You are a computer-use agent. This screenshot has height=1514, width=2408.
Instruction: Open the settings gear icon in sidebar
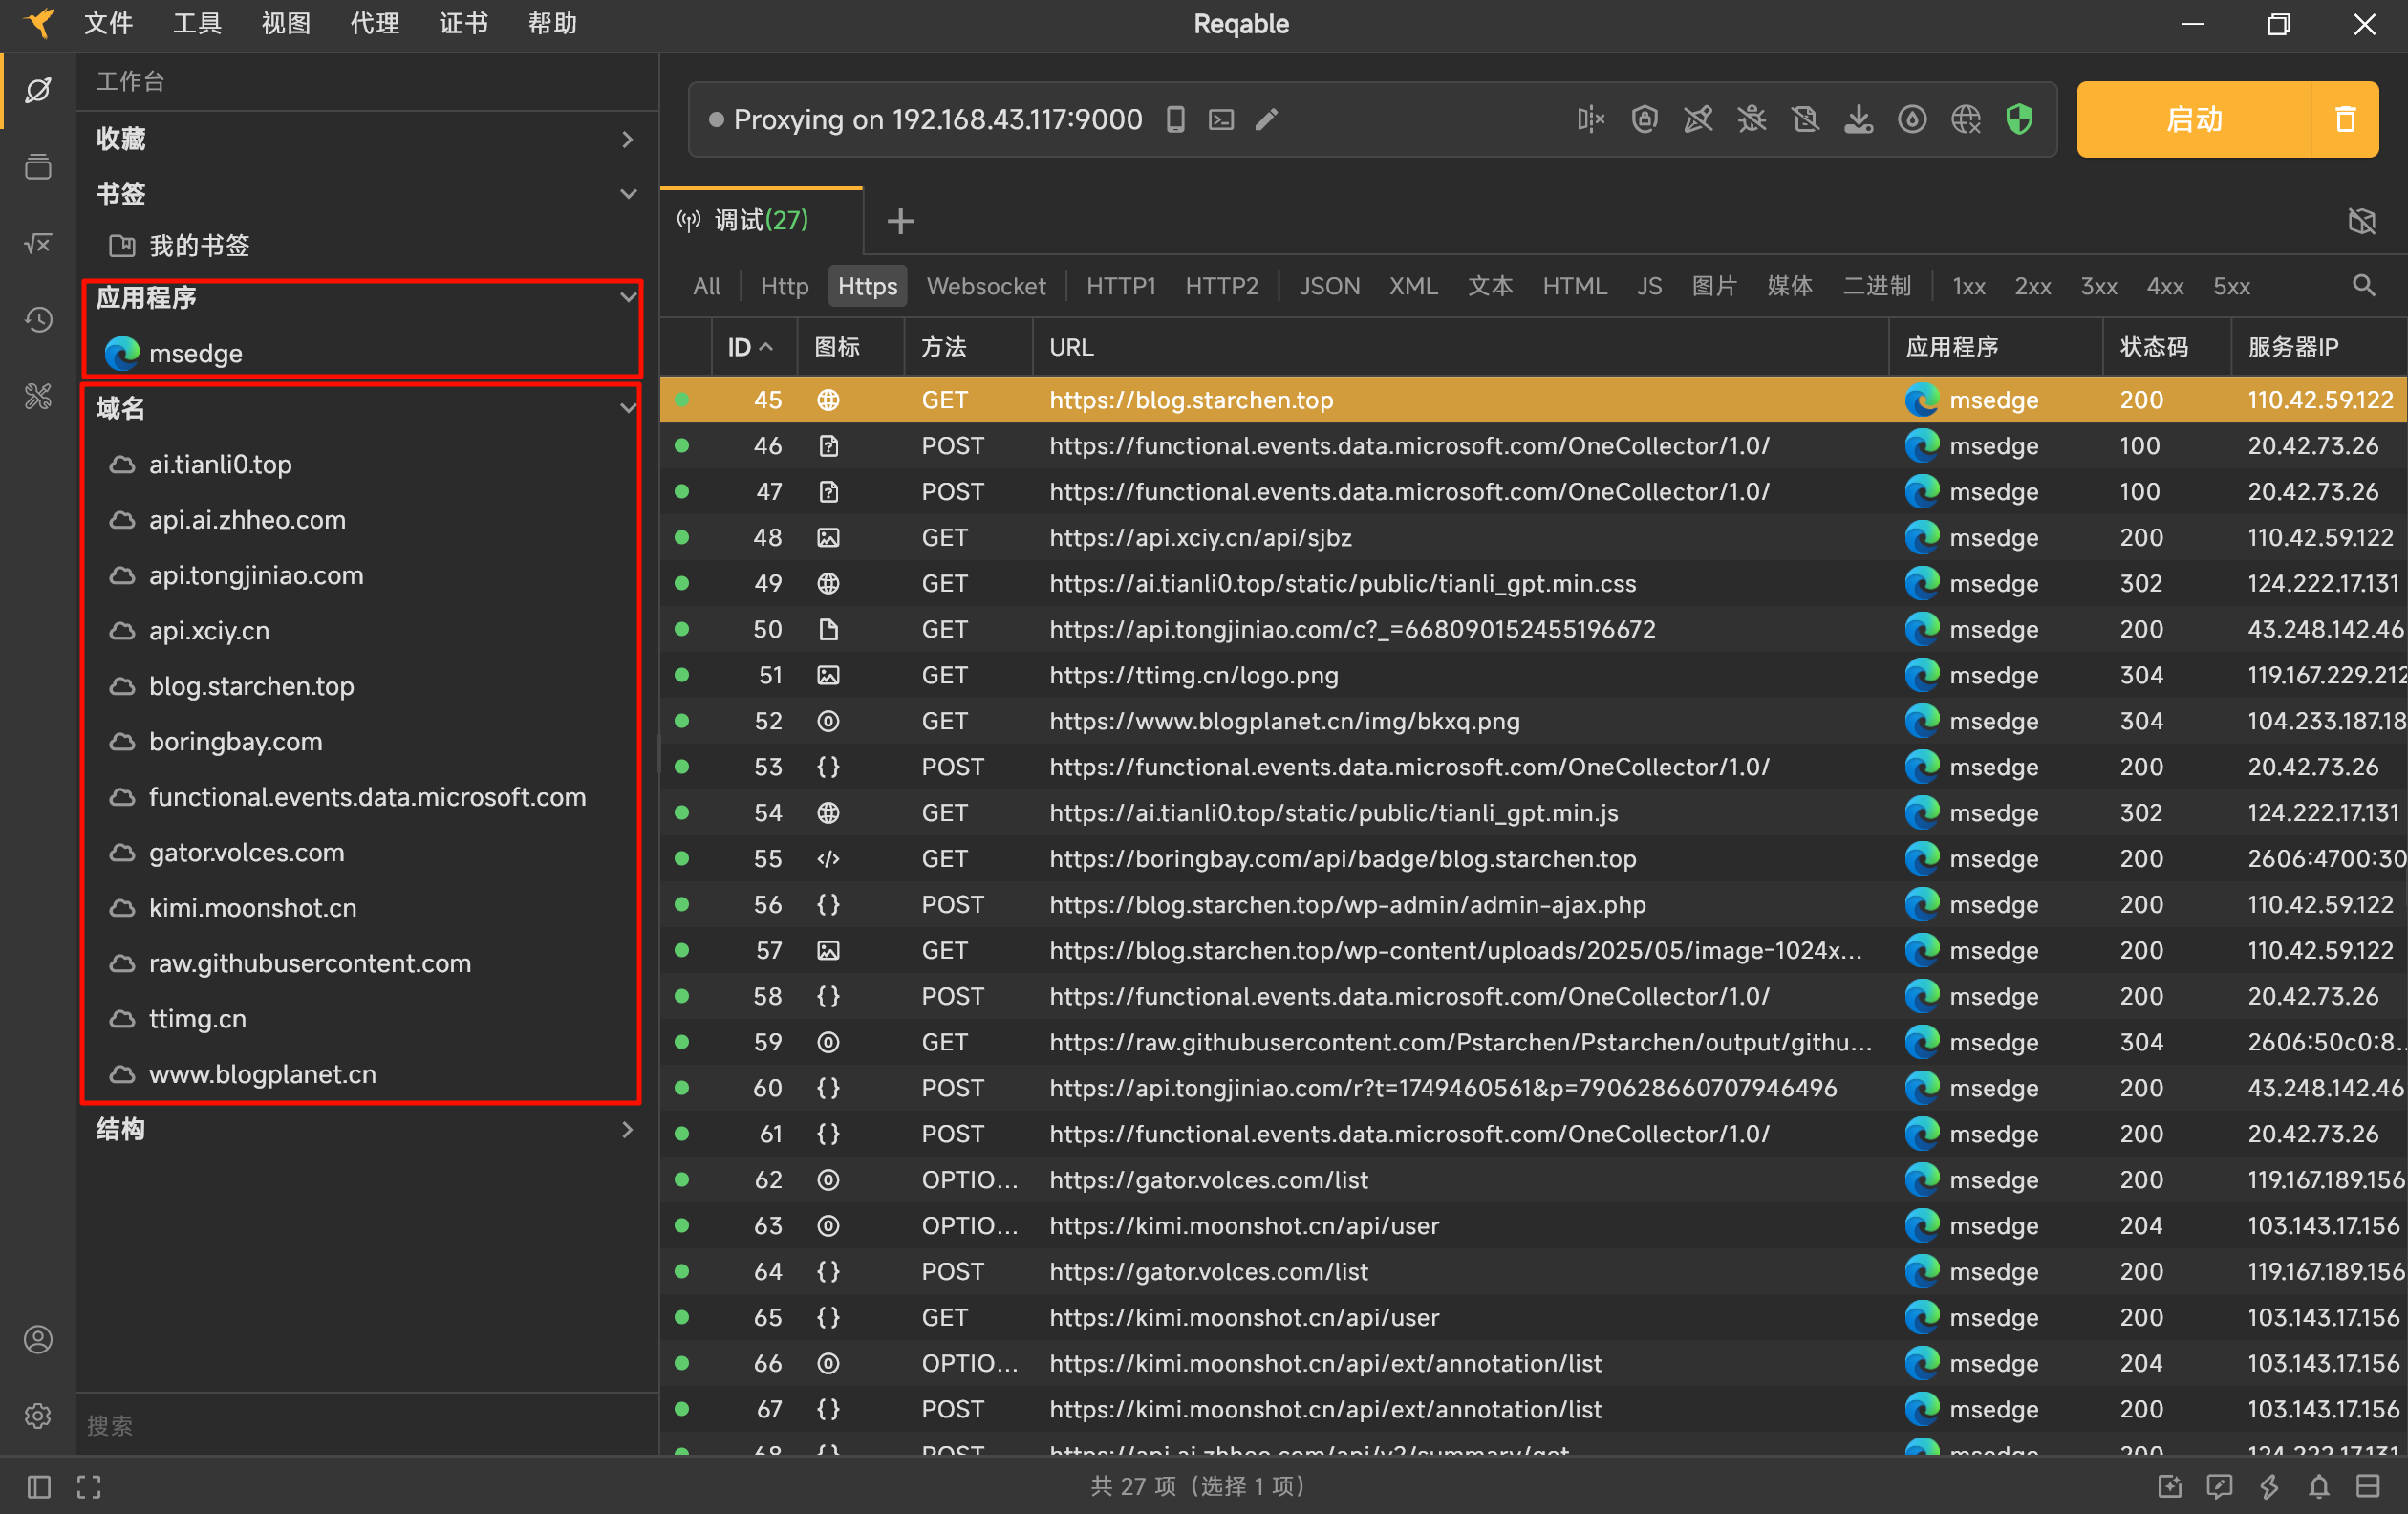pyautogui.click(x=38, y=1416)
